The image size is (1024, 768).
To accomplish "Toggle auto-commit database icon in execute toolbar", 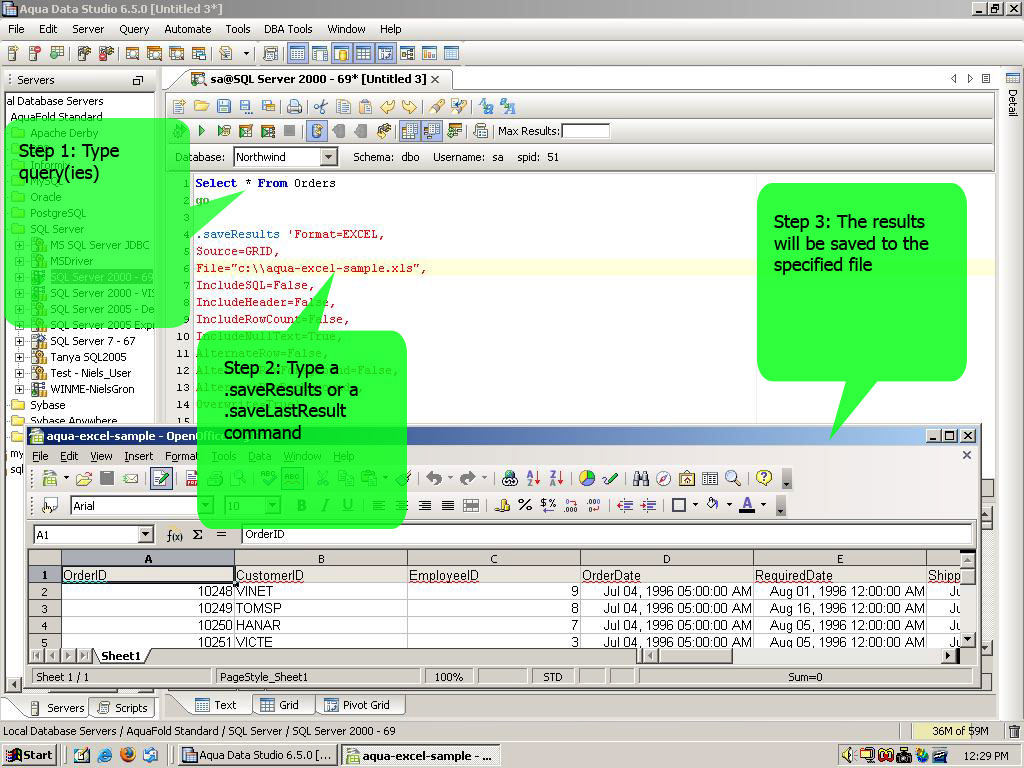I will pyautogui.click(x=317, y=131).
